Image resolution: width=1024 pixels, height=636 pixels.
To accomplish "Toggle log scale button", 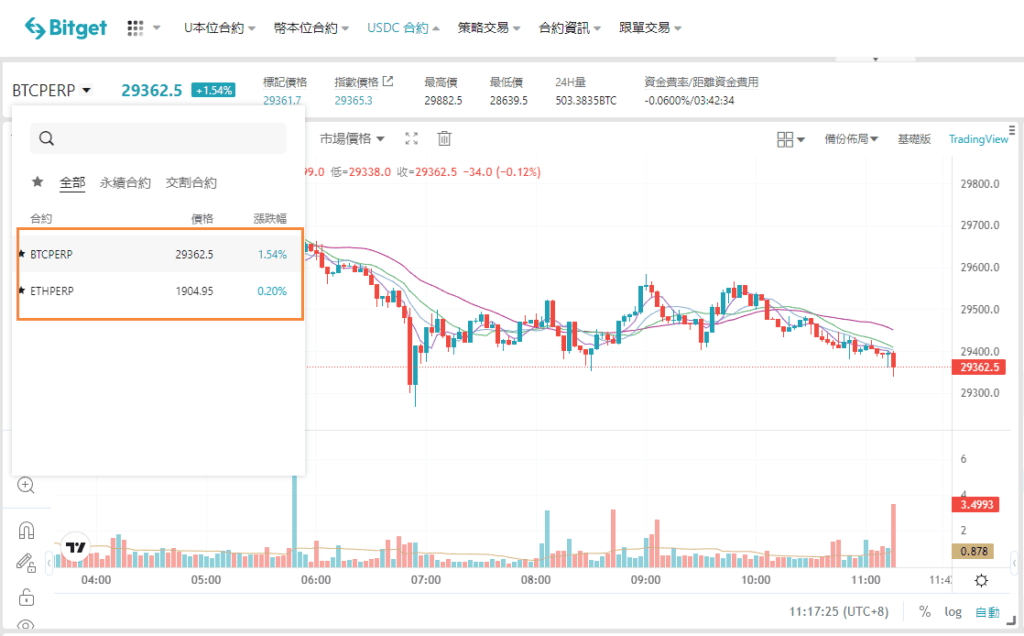I will tap(953, 612).
